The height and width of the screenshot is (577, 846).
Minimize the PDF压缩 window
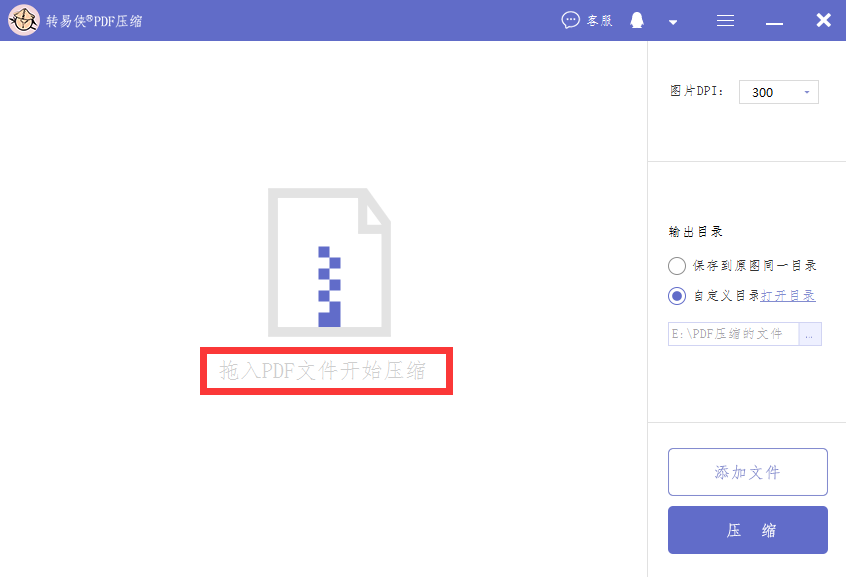click(774, 24)
